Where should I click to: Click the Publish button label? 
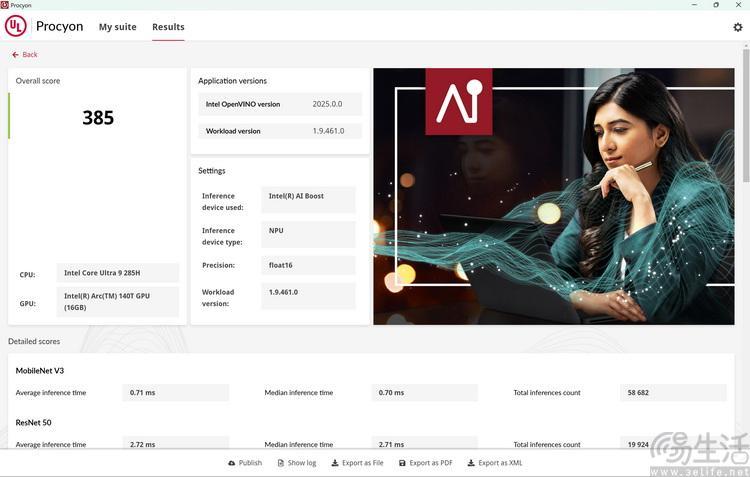click(x=250, y=463)
